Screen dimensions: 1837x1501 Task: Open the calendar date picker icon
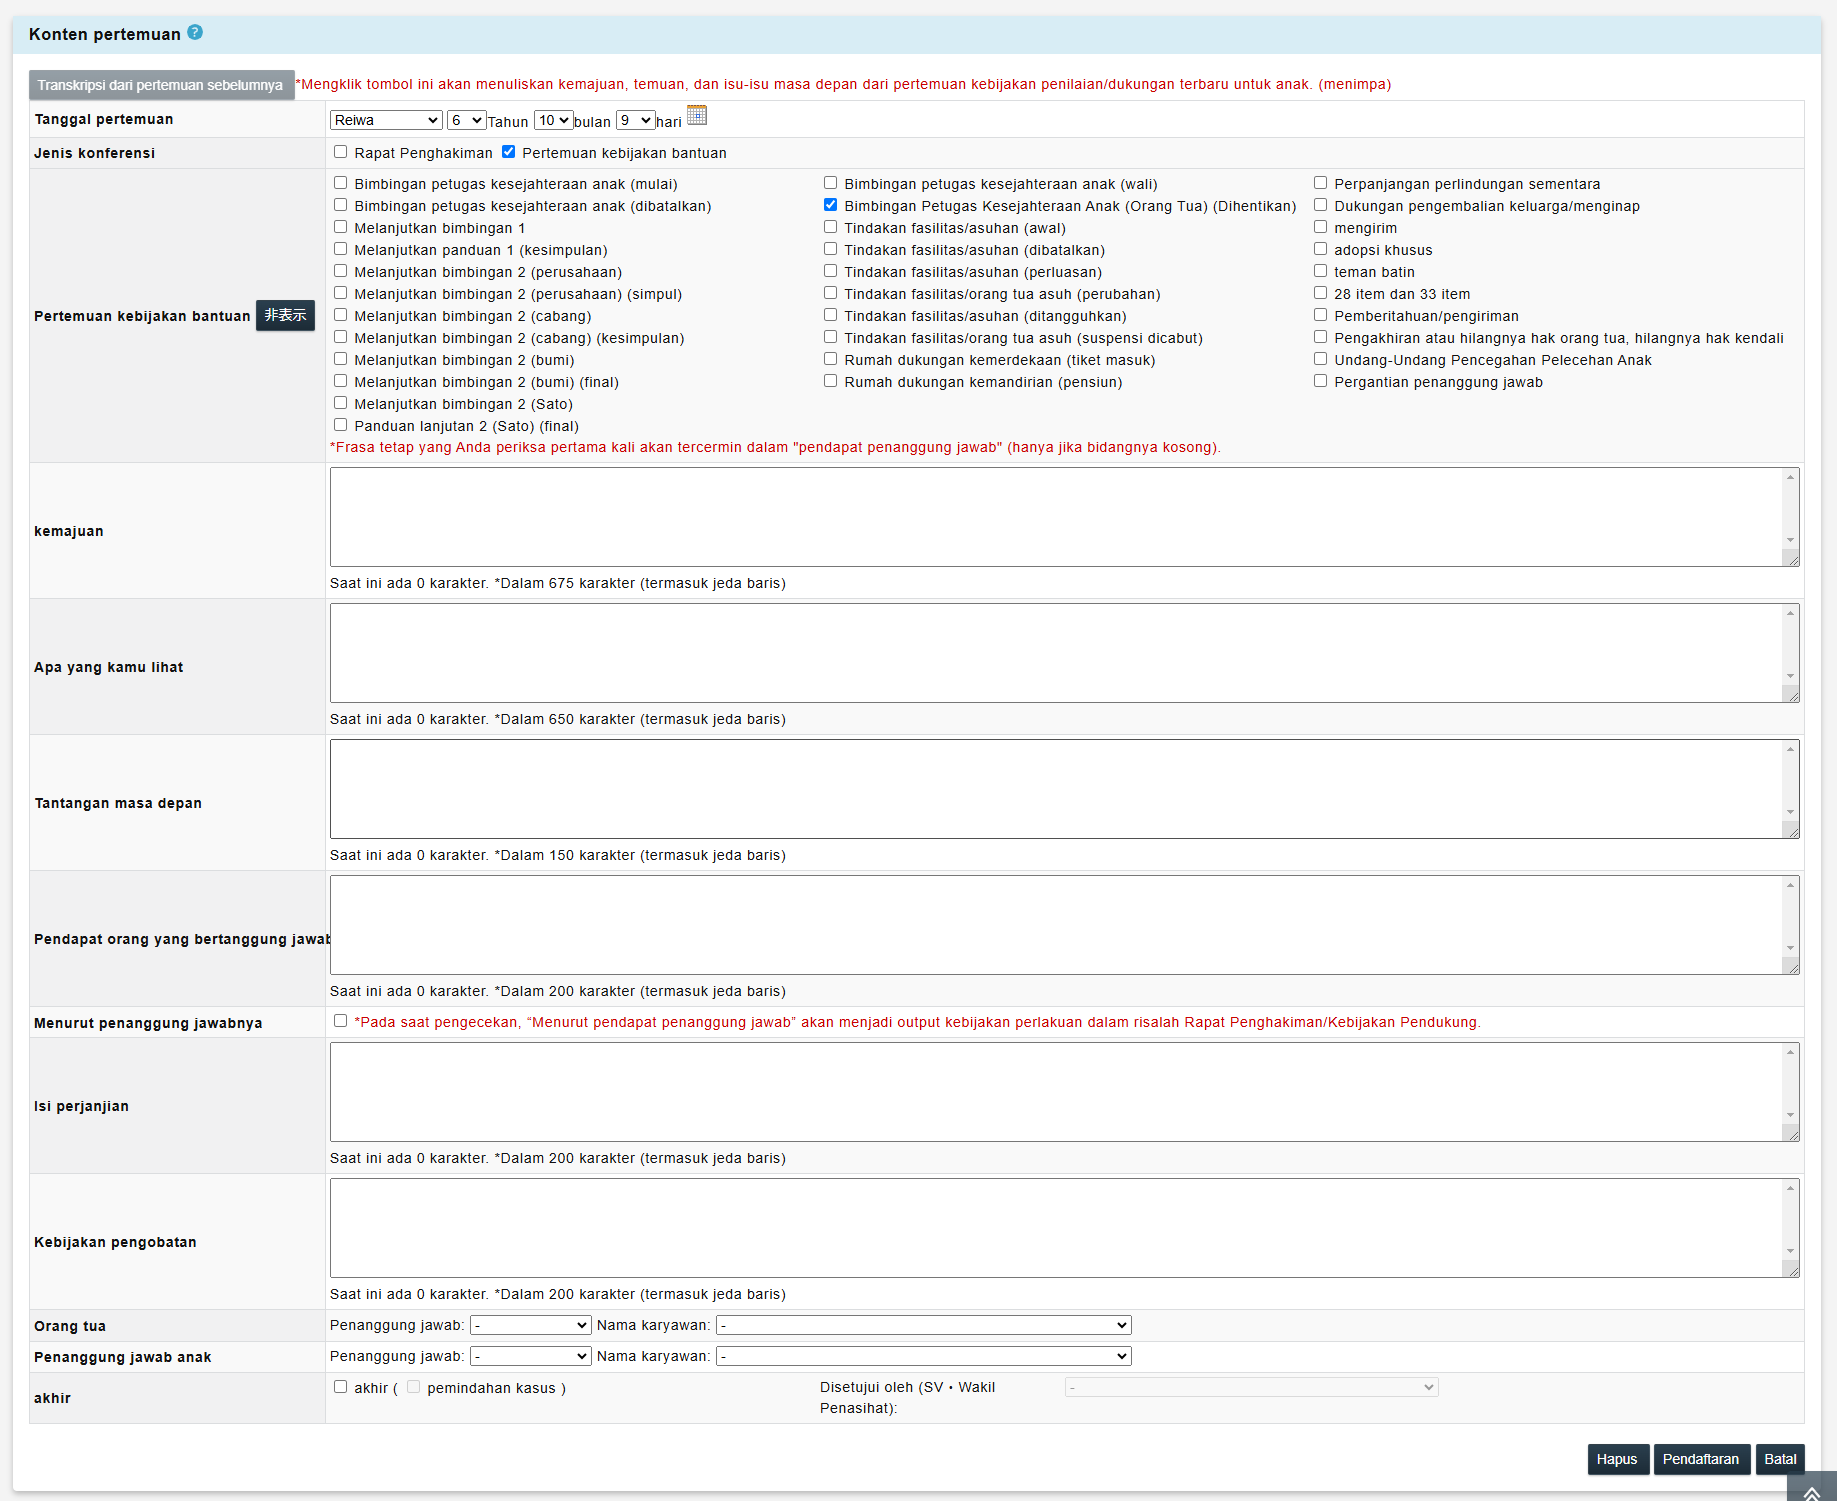coord(697,116)
